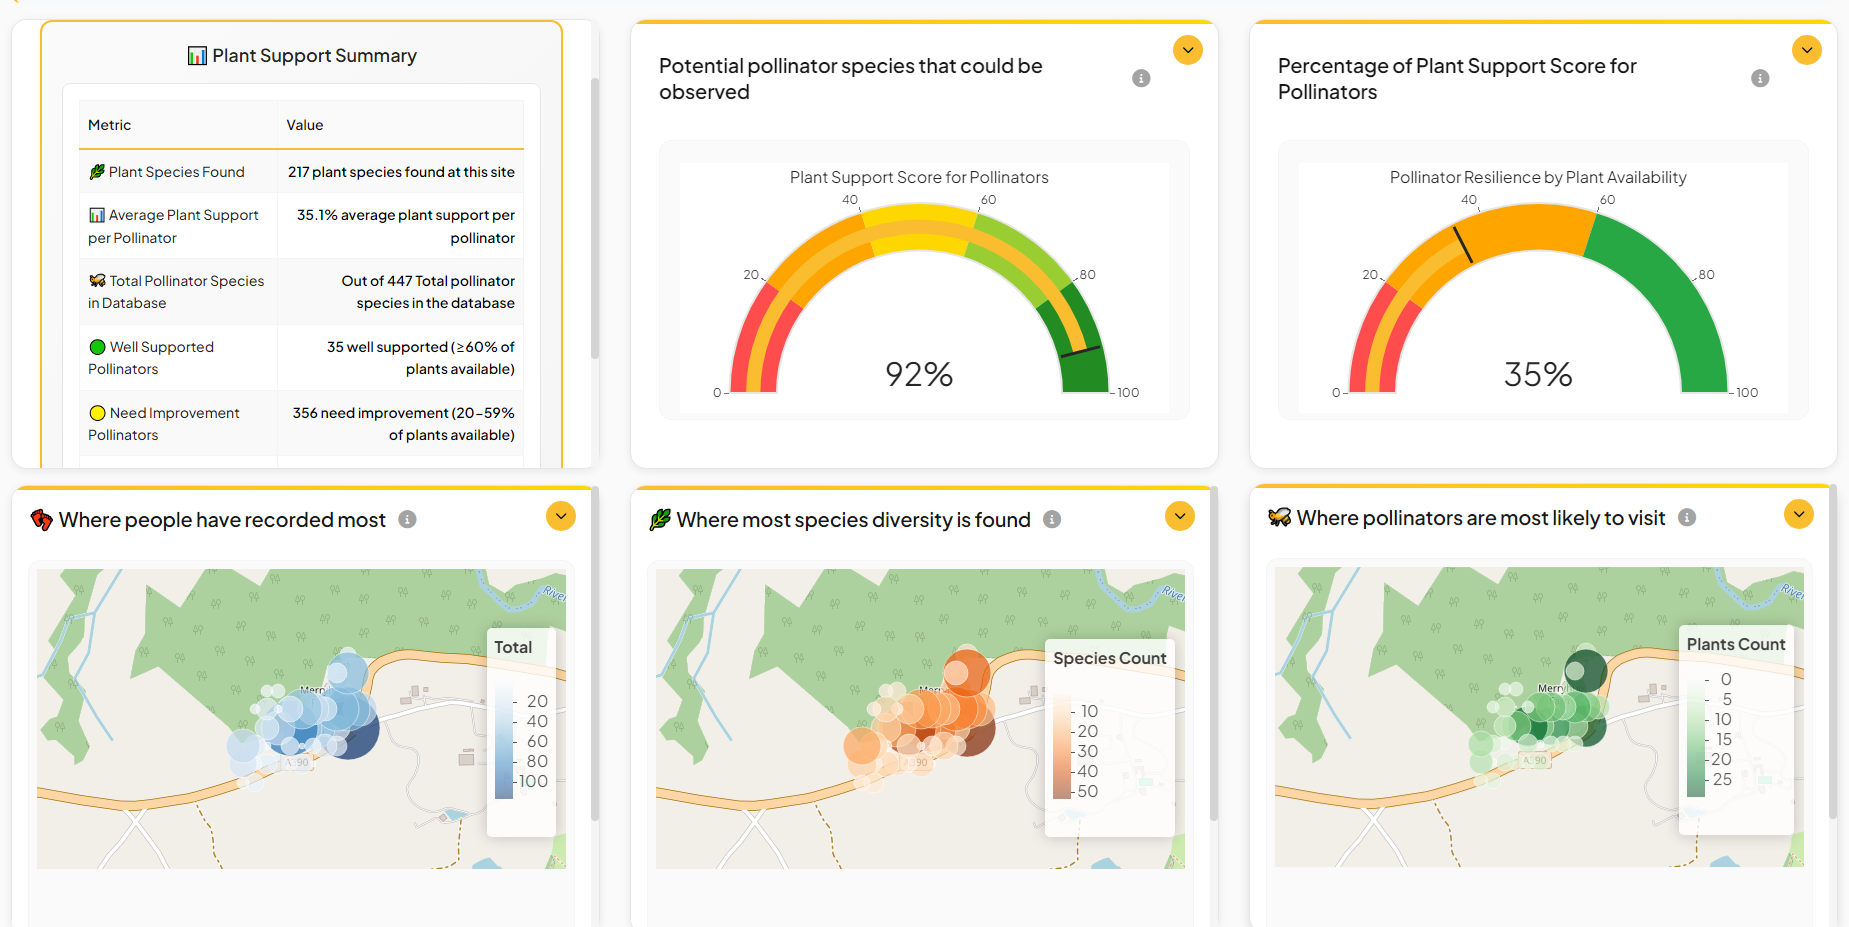The width and height of the screenshot is (1849, 927).
Task: Expand dropdown on Potential pollinator species card
Action: coord(1188,50)
